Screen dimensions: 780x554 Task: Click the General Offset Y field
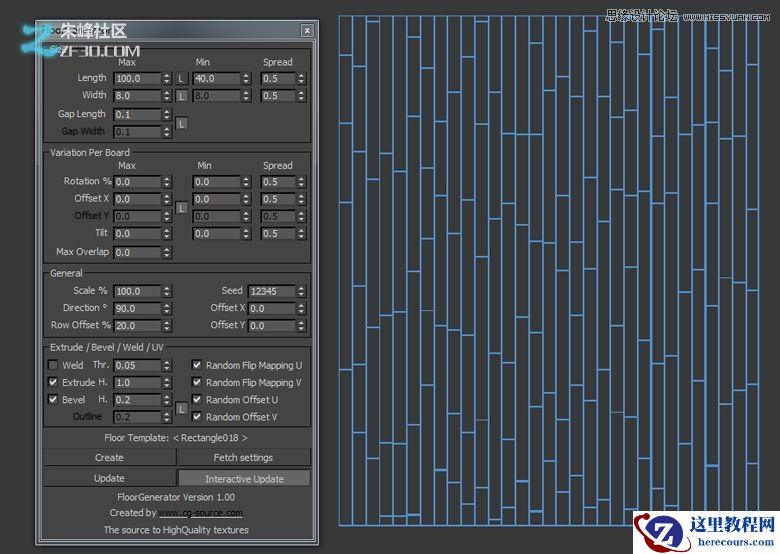(x=272, y=326)
